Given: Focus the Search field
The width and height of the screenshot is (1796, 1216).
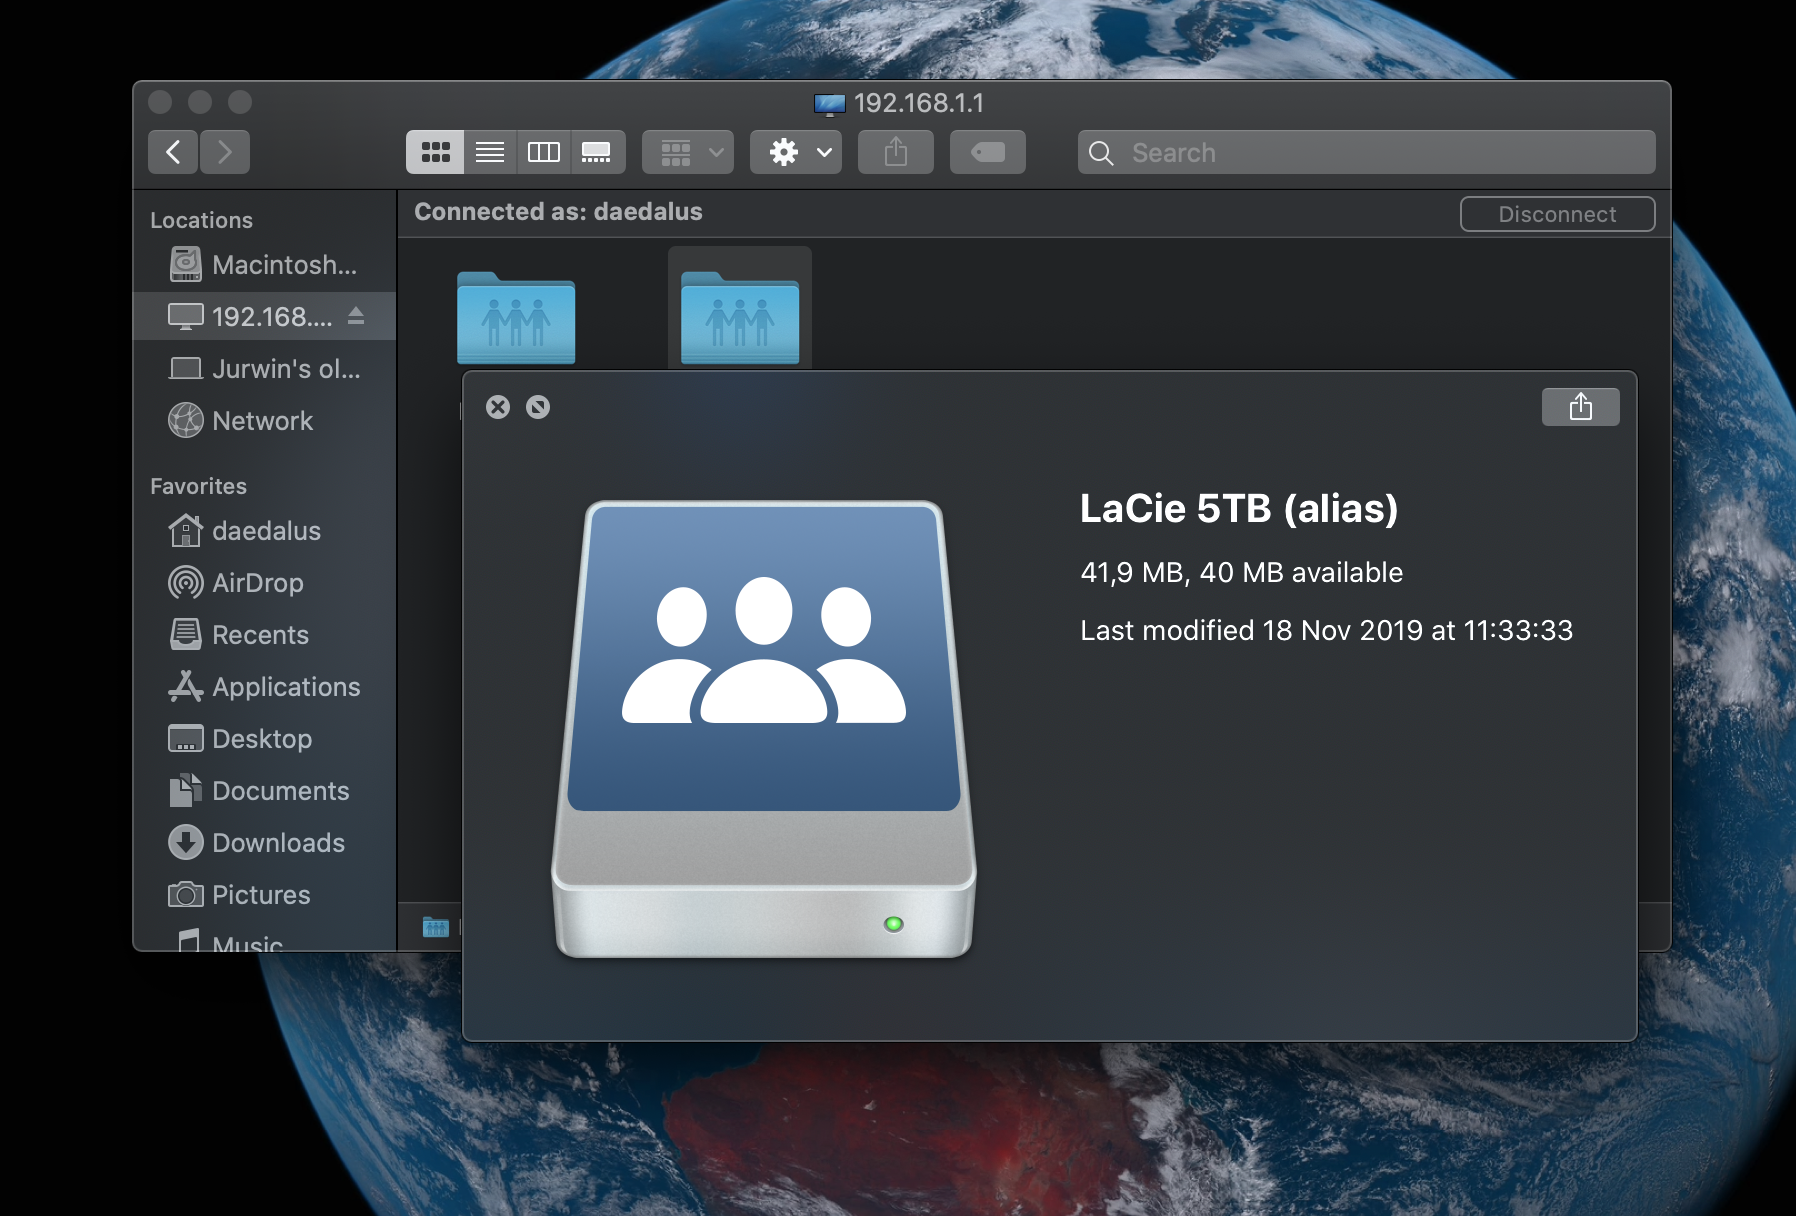Looking at the screenshot, I should click(1366, 152).
